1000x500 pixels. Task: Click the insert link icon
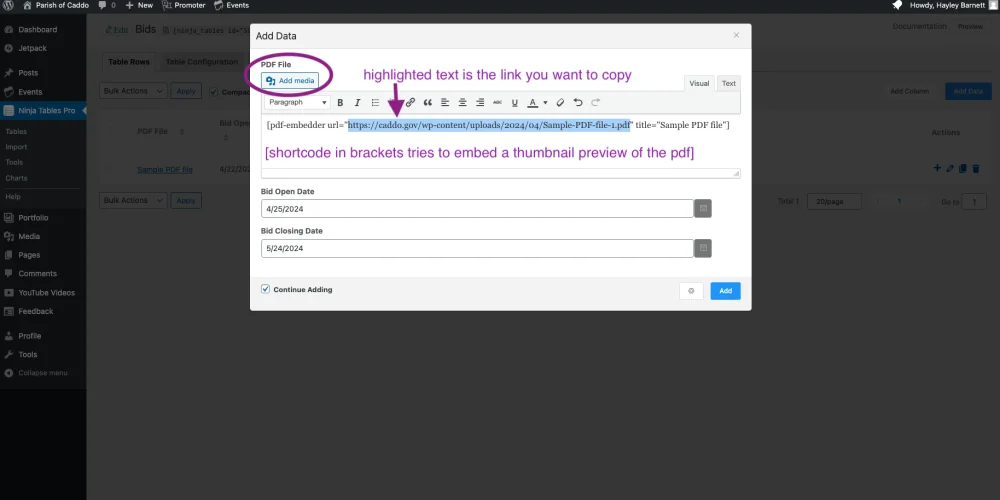[410, 102]
